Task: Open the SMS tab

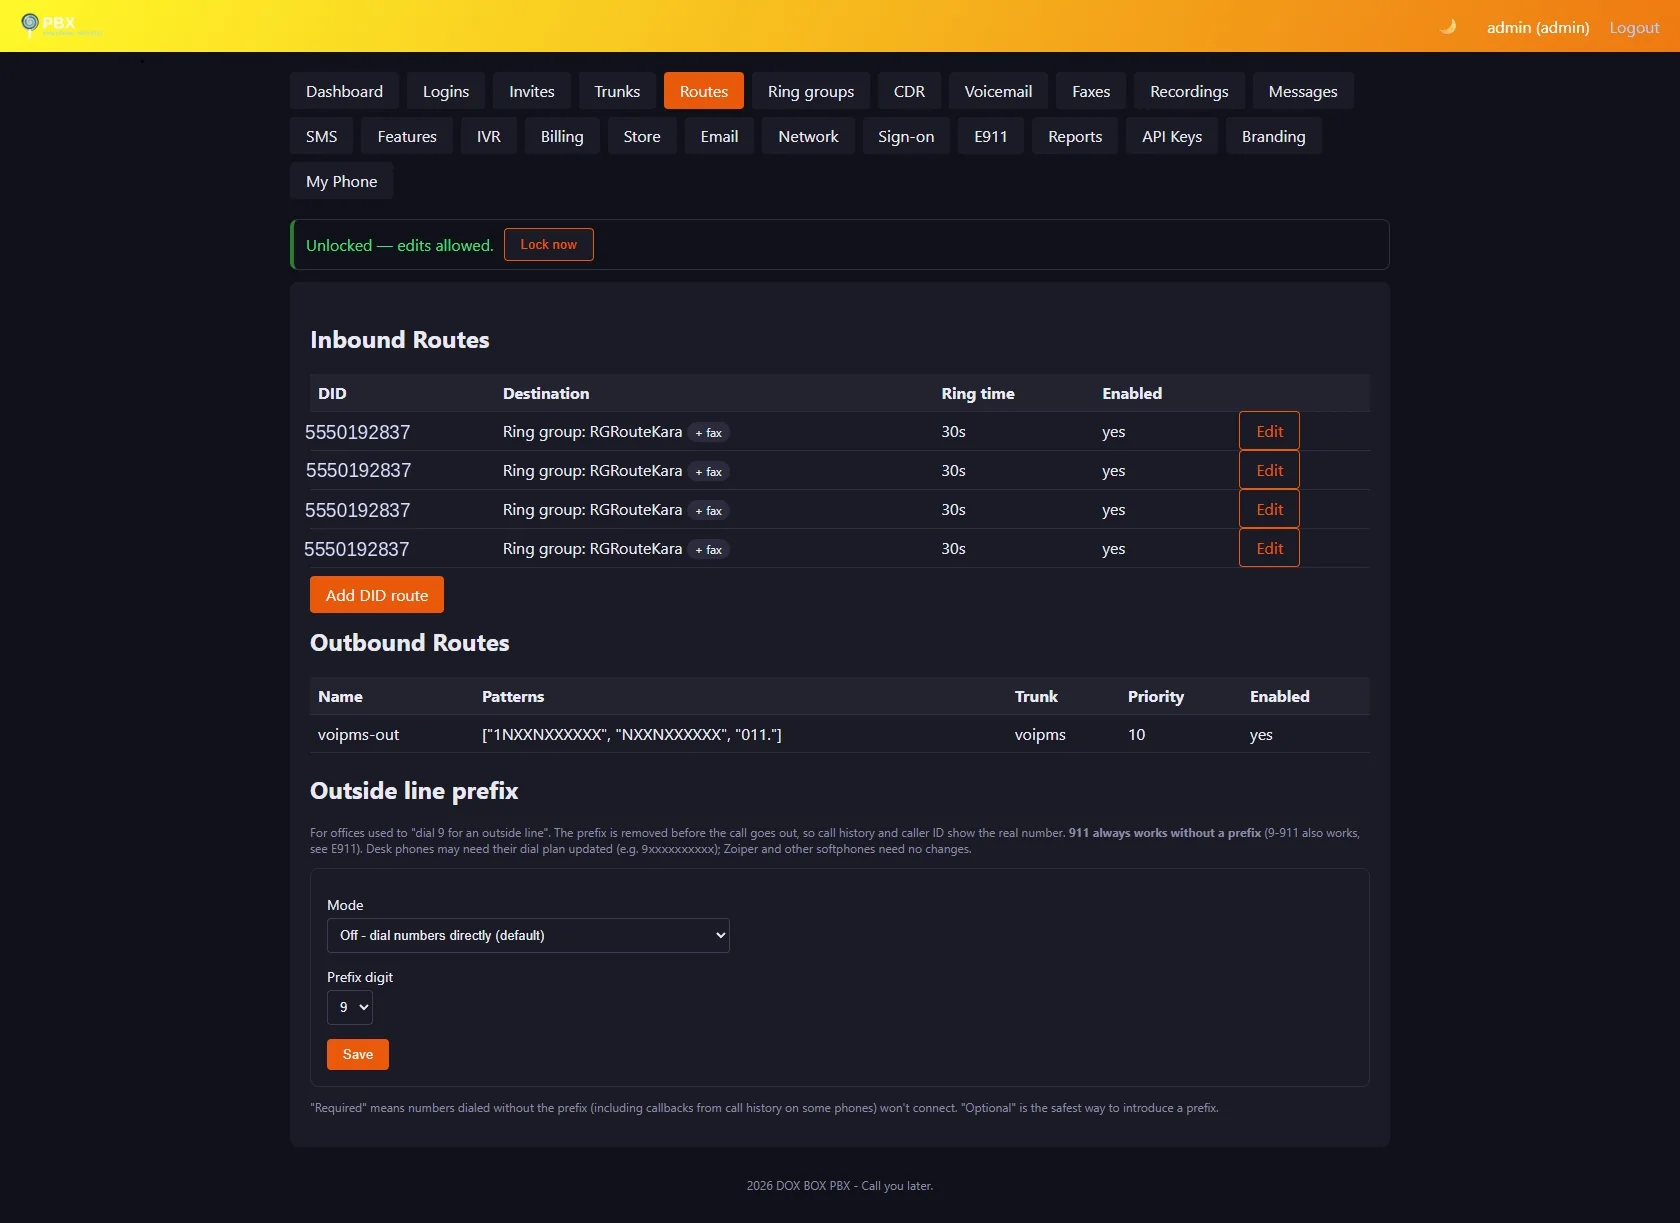Action: pos(321,136)
